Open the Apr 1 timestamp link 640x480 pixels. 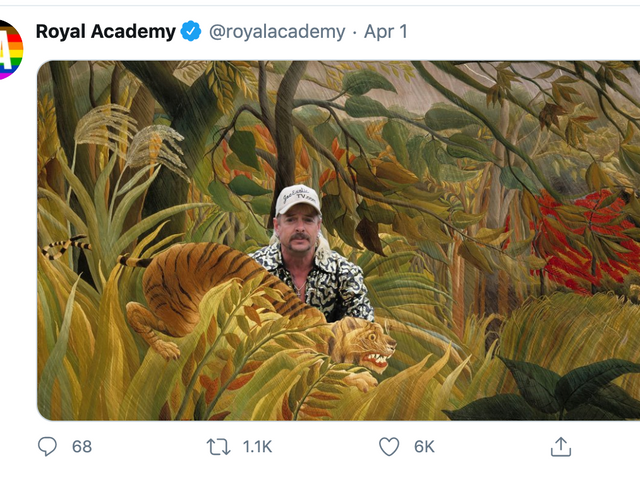click(386, 31)
